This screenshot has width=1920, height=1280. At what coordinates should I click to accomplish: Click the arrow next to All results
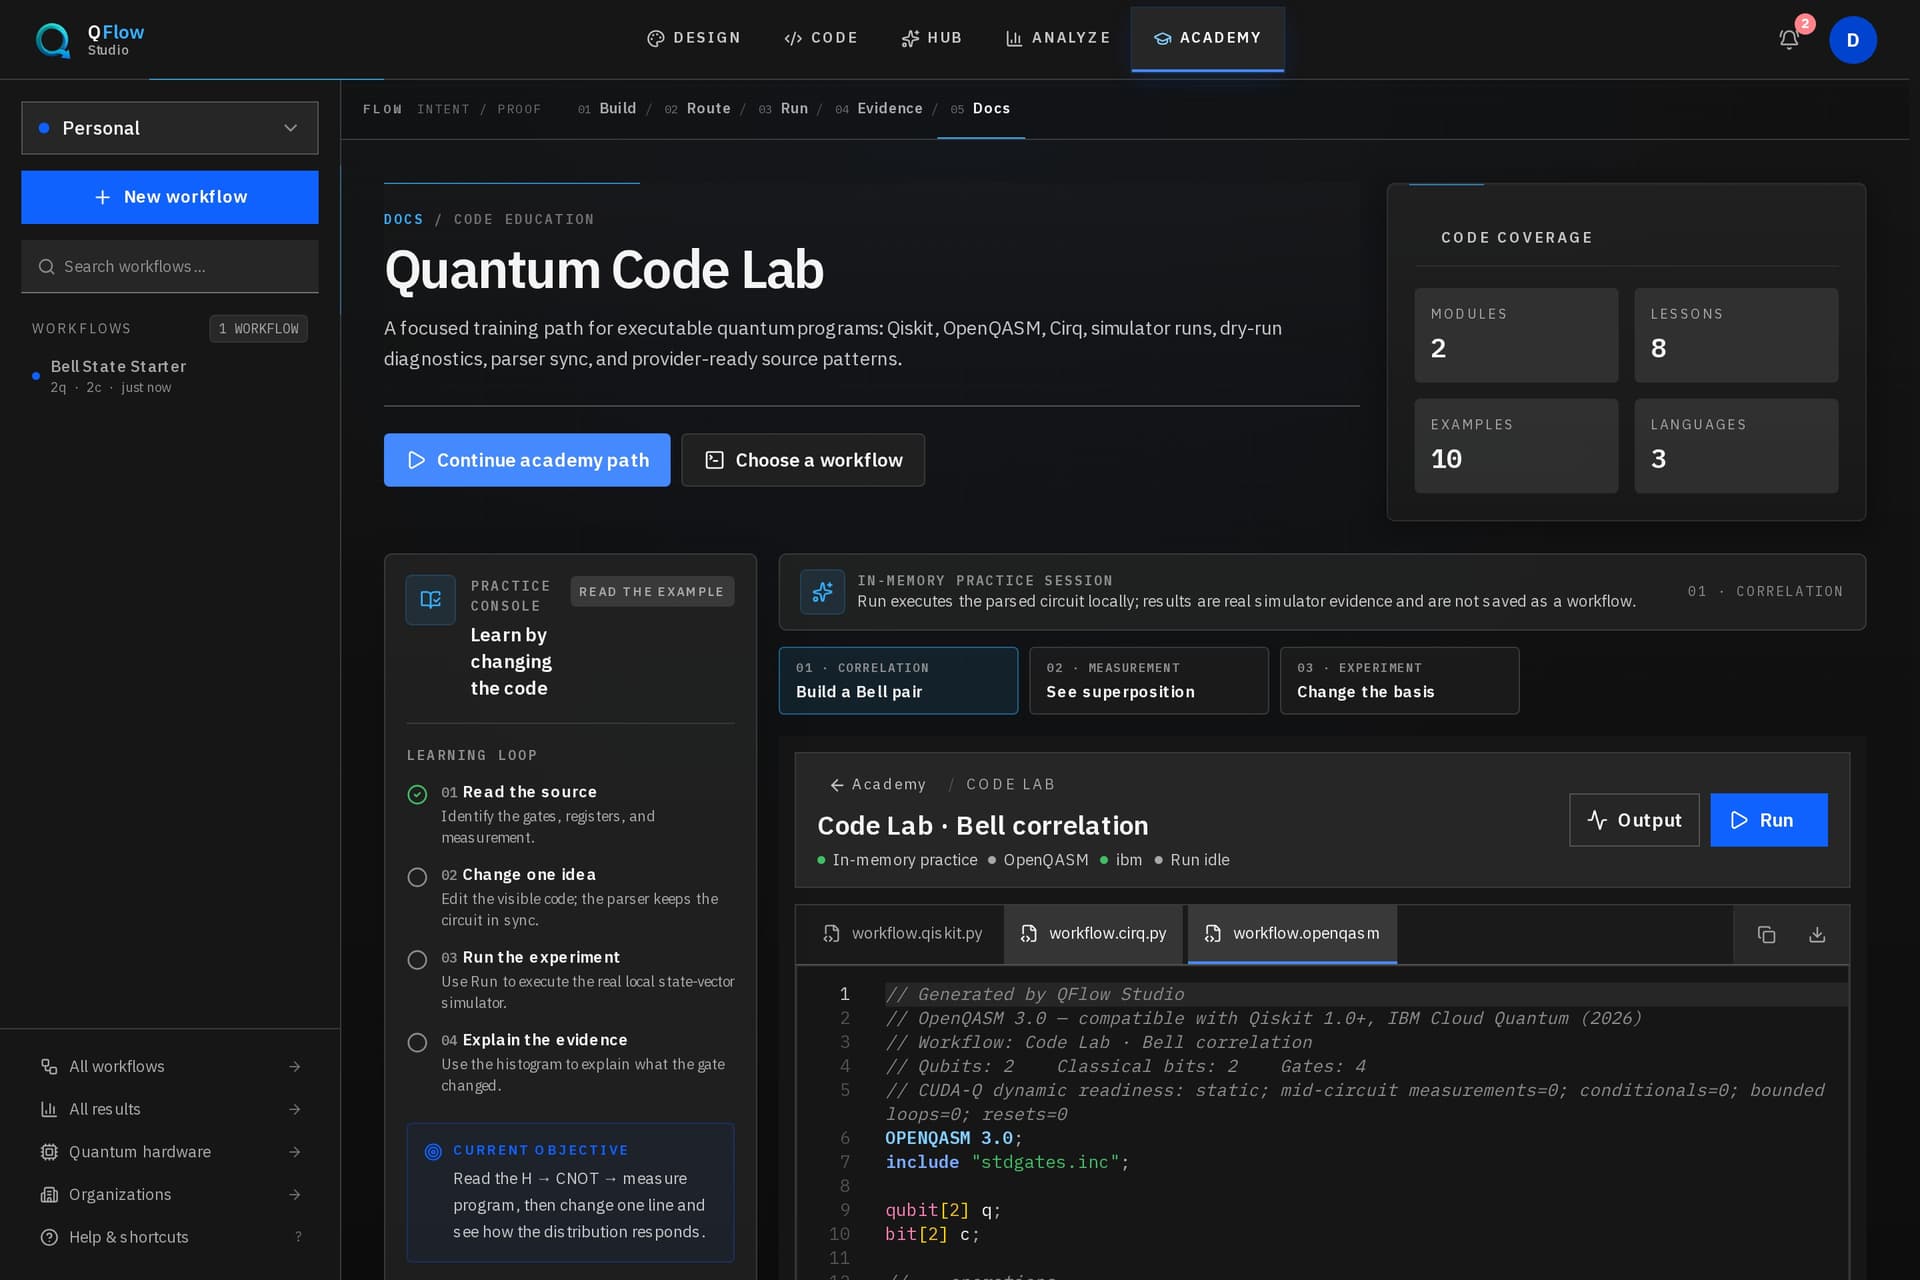pyautogui.click(x=294, y=1109)
